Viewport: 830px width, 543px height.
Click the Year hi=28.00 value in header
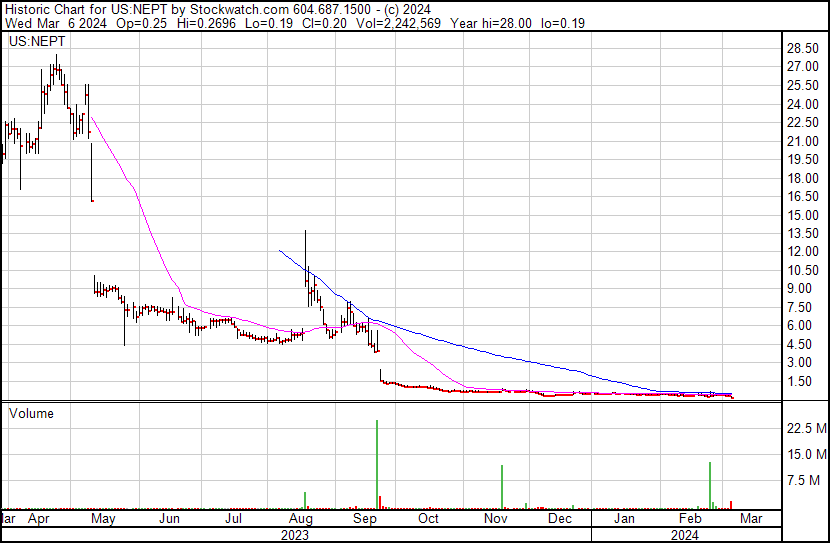(x=491, y=23)
